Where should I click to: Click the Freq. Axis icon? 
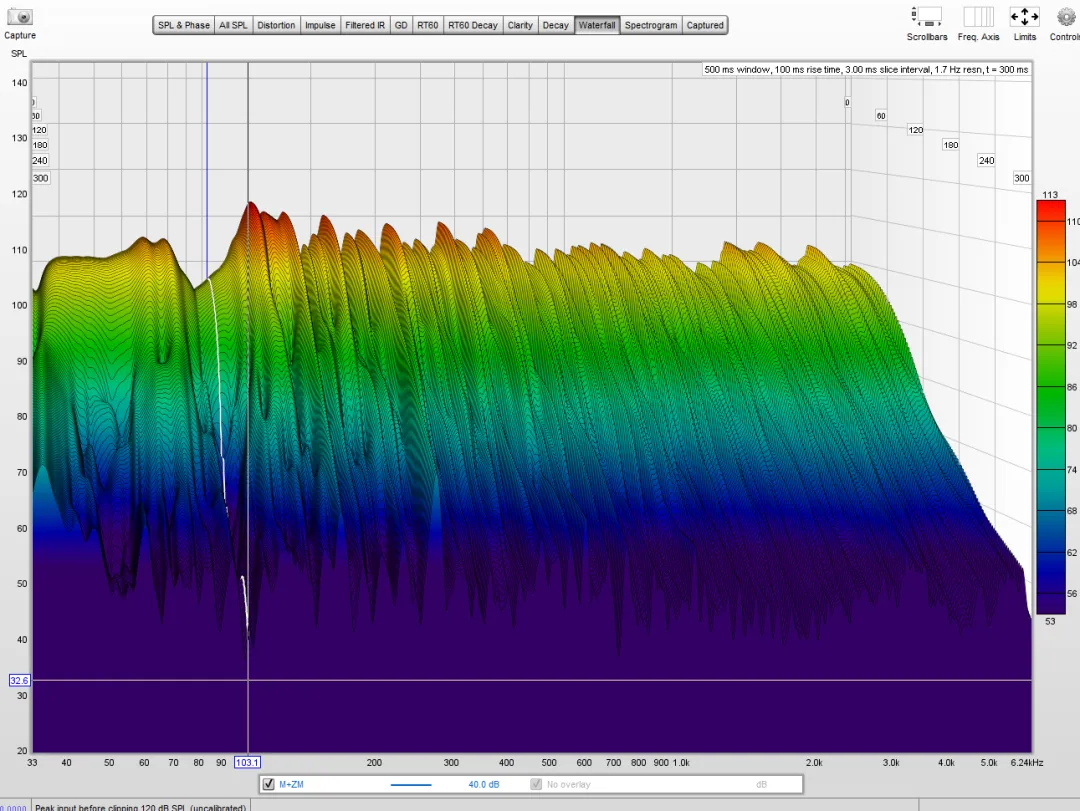pyautogui.click(x=977, y=17)
